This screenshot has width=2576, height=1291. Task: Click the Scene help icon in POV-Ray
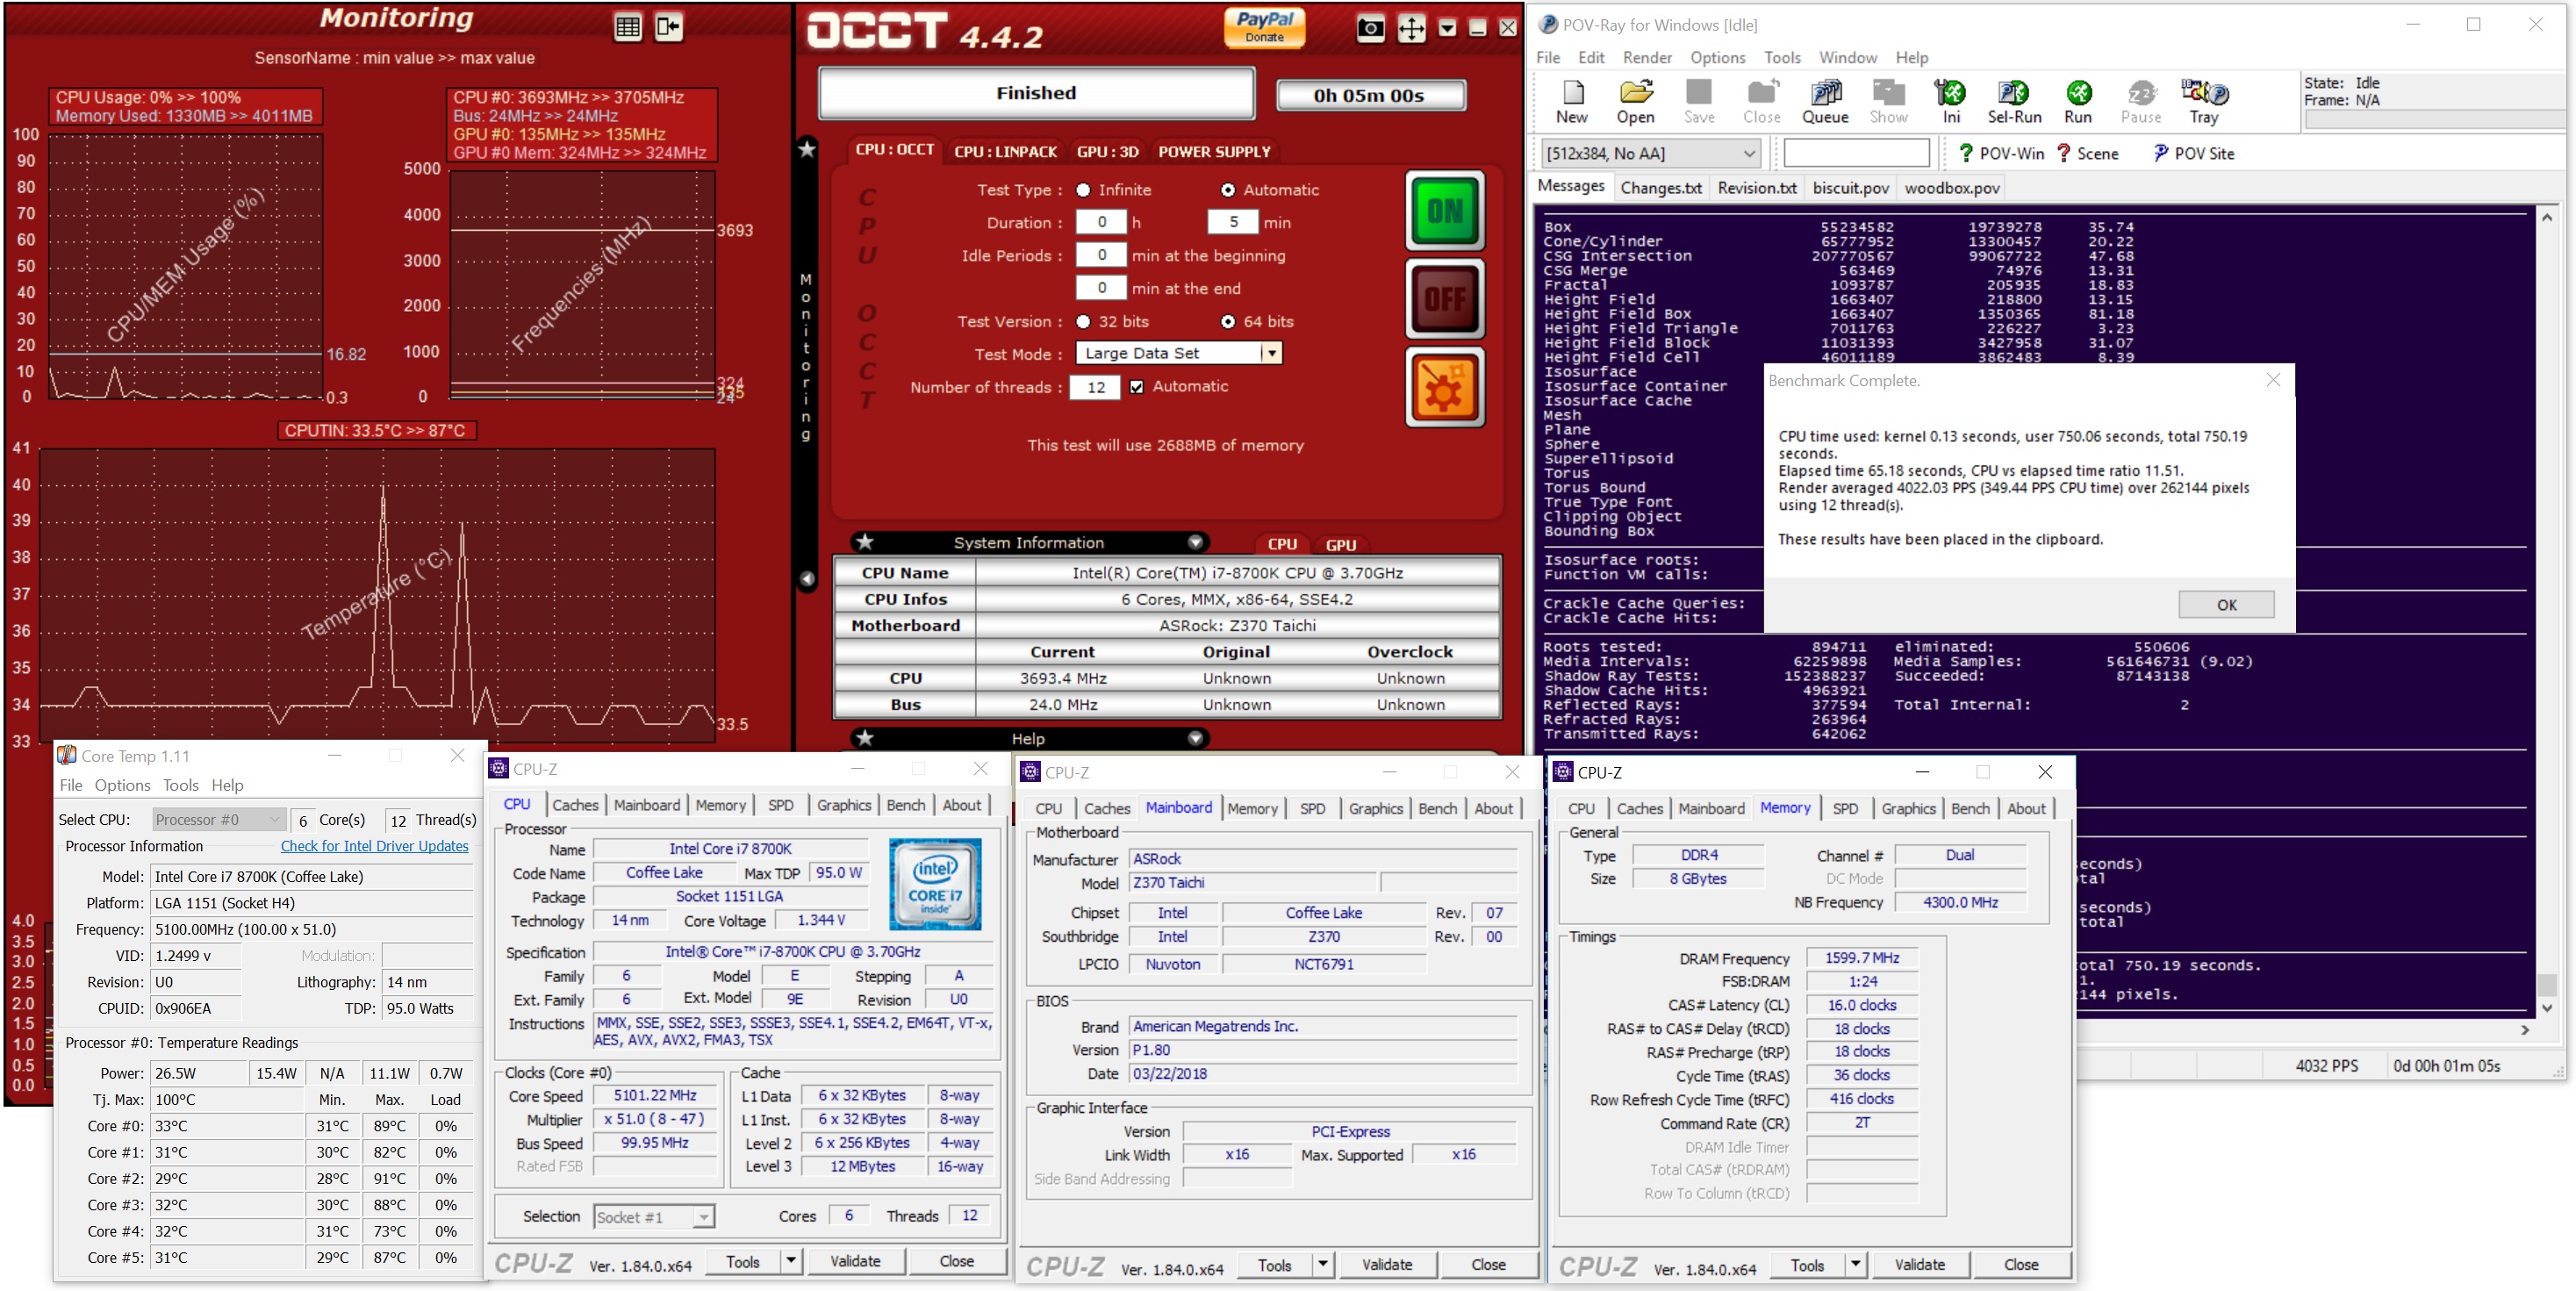(x=2063, y=153)
